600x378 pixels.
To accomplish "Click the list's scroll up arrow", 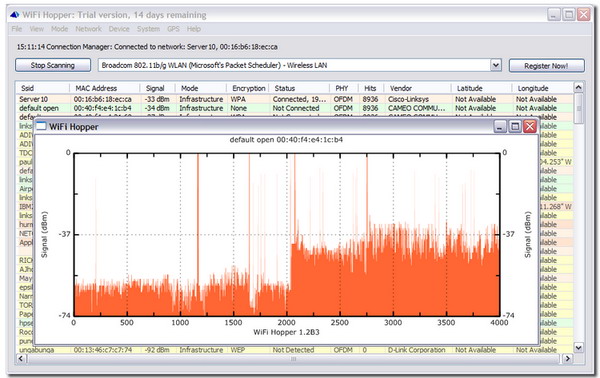I will [x=579, y=87].
